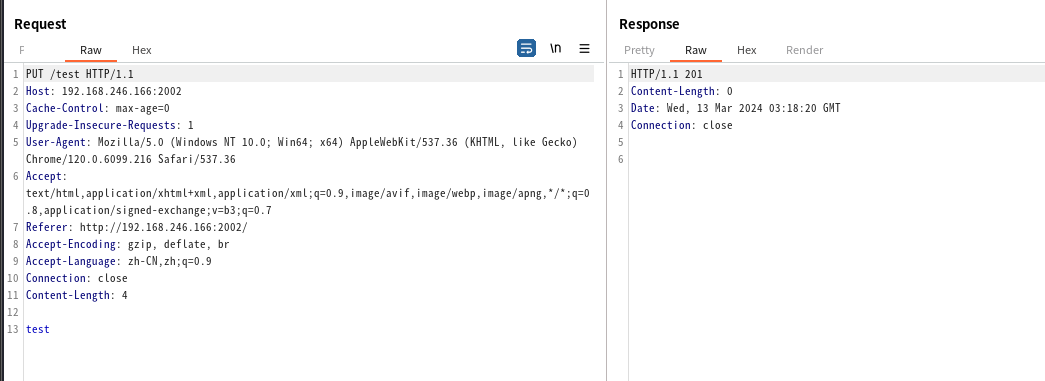Click the Accept-Encoding gzip, deflate, br line
Screen dimensions: 1045x381
(x=127, y=244)
